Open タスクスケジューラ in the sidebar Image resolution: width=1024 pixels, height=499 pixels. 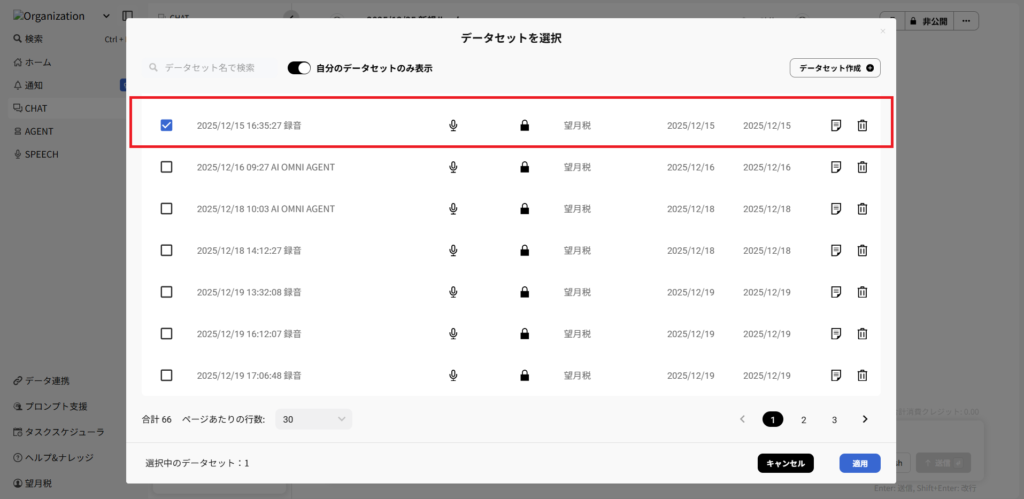pyautogui.click(x=59, y=432)
